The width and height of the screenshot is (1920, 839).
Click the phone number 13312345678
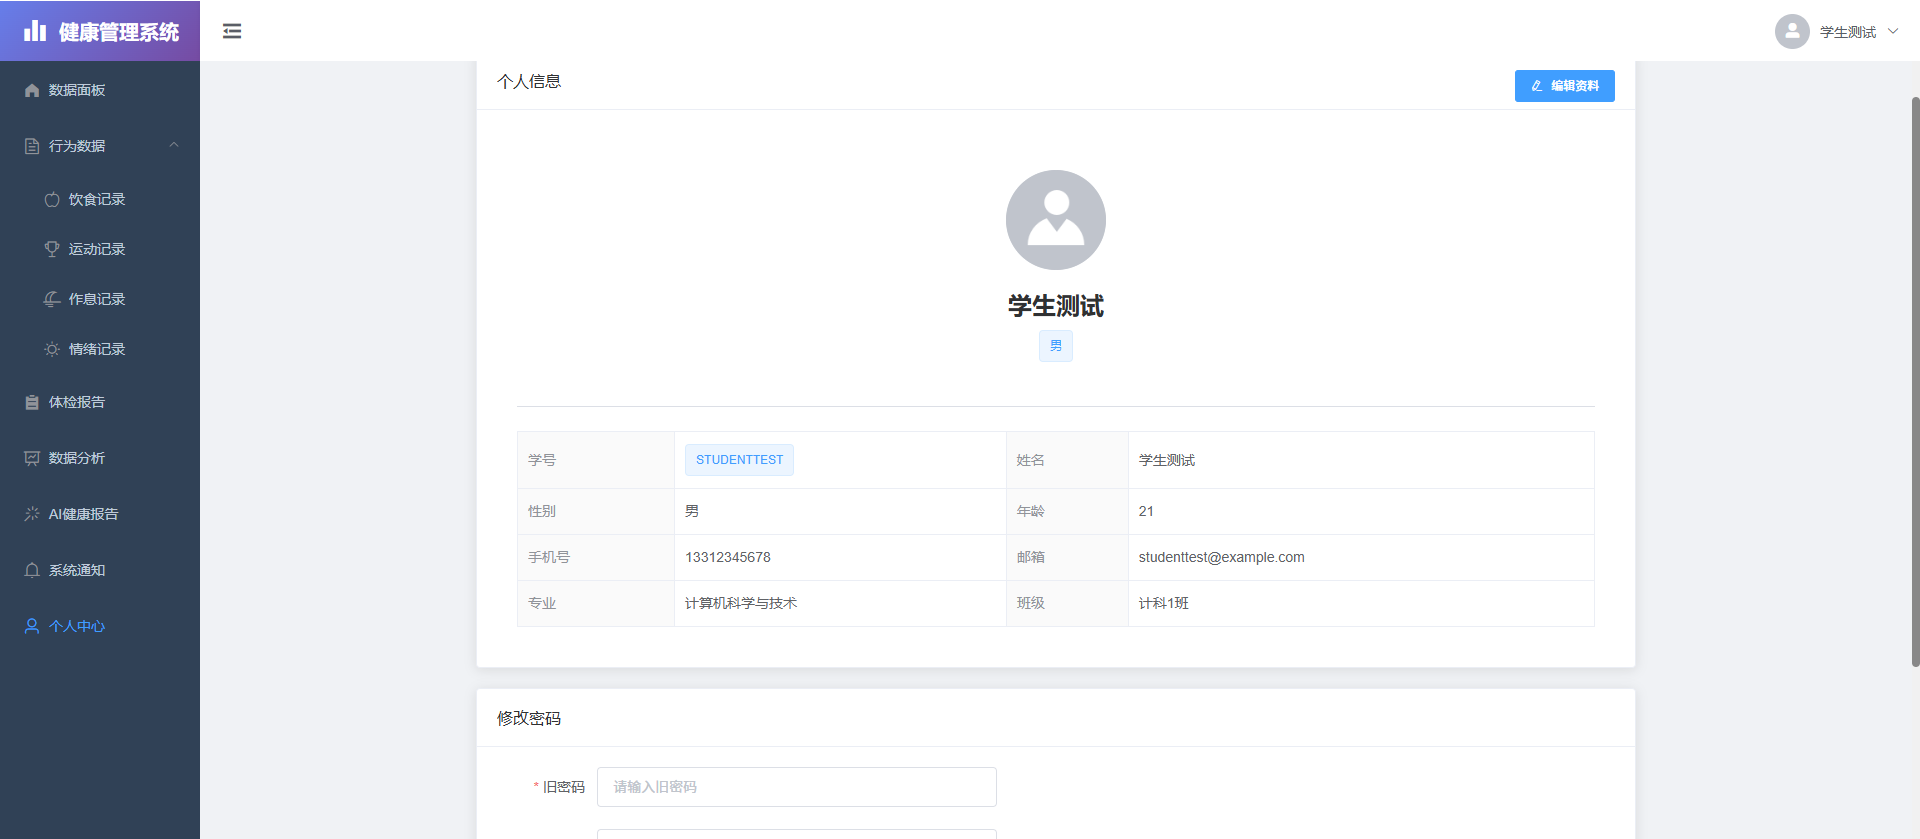728,557
